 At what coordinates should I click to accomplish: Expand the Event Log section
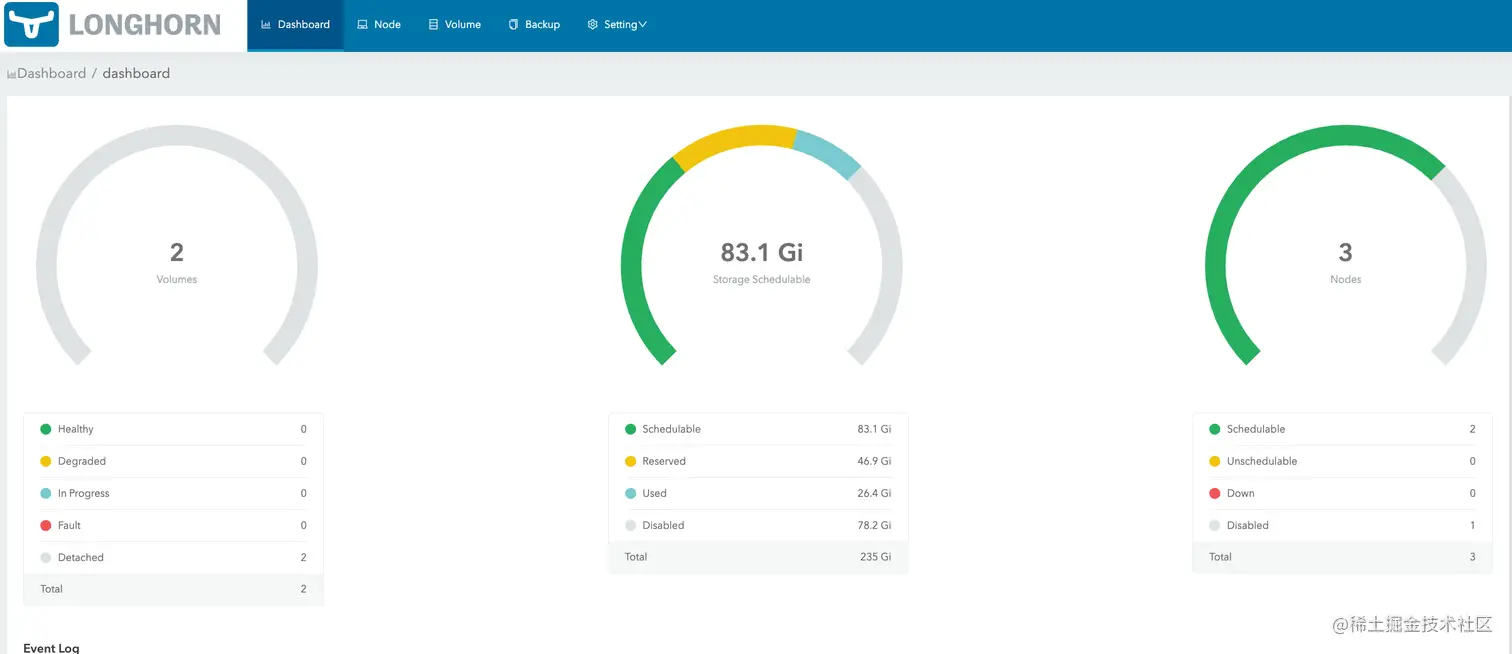[50, 647]
